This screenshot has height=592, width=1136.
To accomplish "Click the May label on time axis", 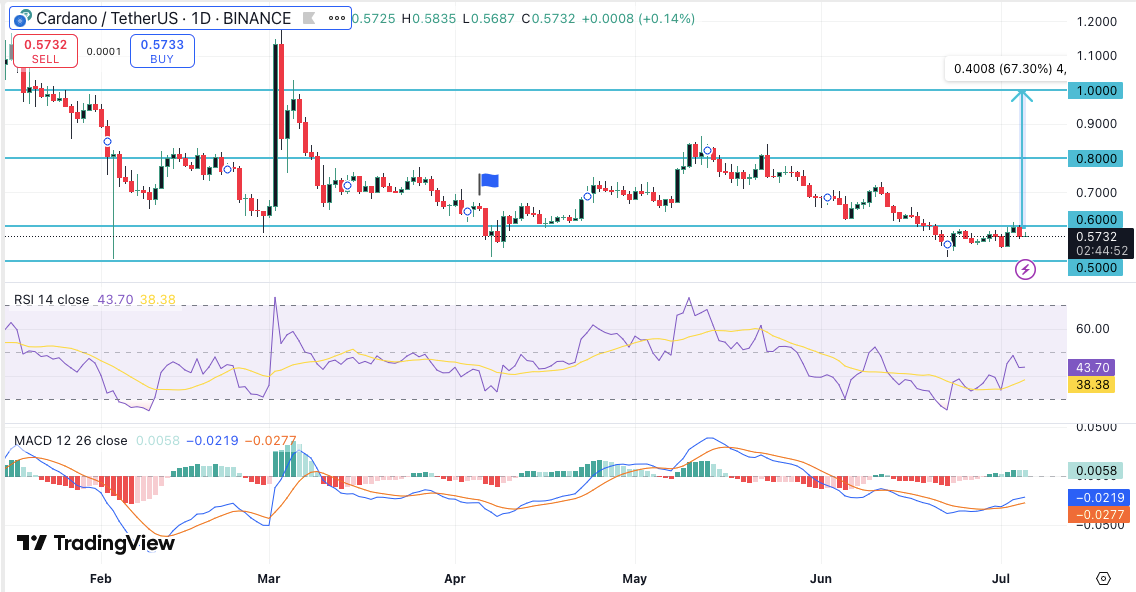I will point(635,578).
